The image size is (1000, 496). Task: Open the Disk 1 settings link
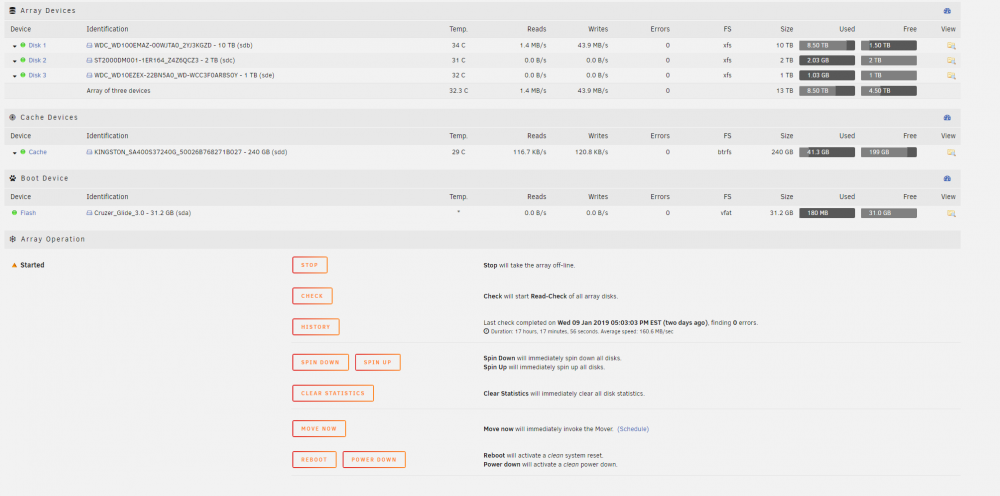click(37, 46)
